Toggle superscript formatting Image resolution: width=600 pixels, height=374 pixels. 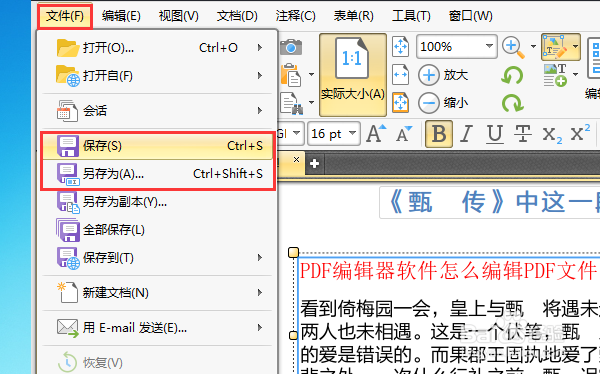click(x=580, y=133)
